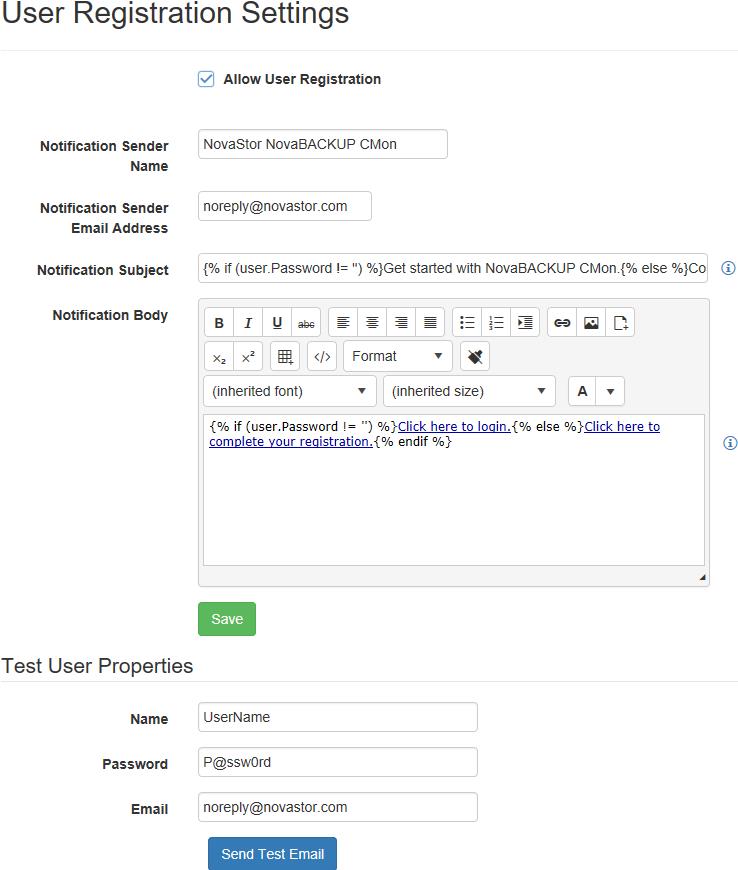This screenshot has height=870, width=738.
Task: Focus the Notification Subject field
Action: pos(453,269)
